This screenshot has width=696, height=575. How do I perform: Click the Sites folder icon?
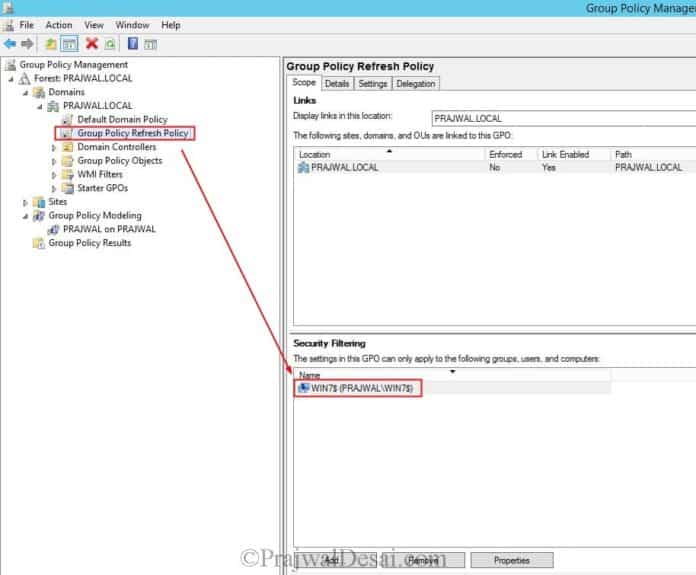[39, 202]
